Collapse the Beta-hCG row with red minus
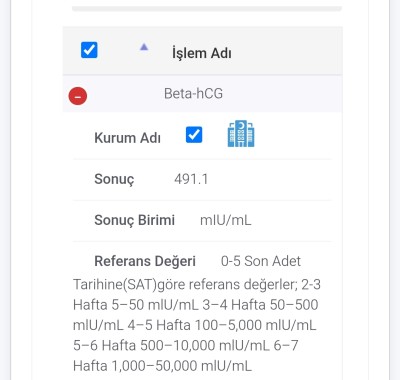400x380 pixels. [x=78, y=96]
